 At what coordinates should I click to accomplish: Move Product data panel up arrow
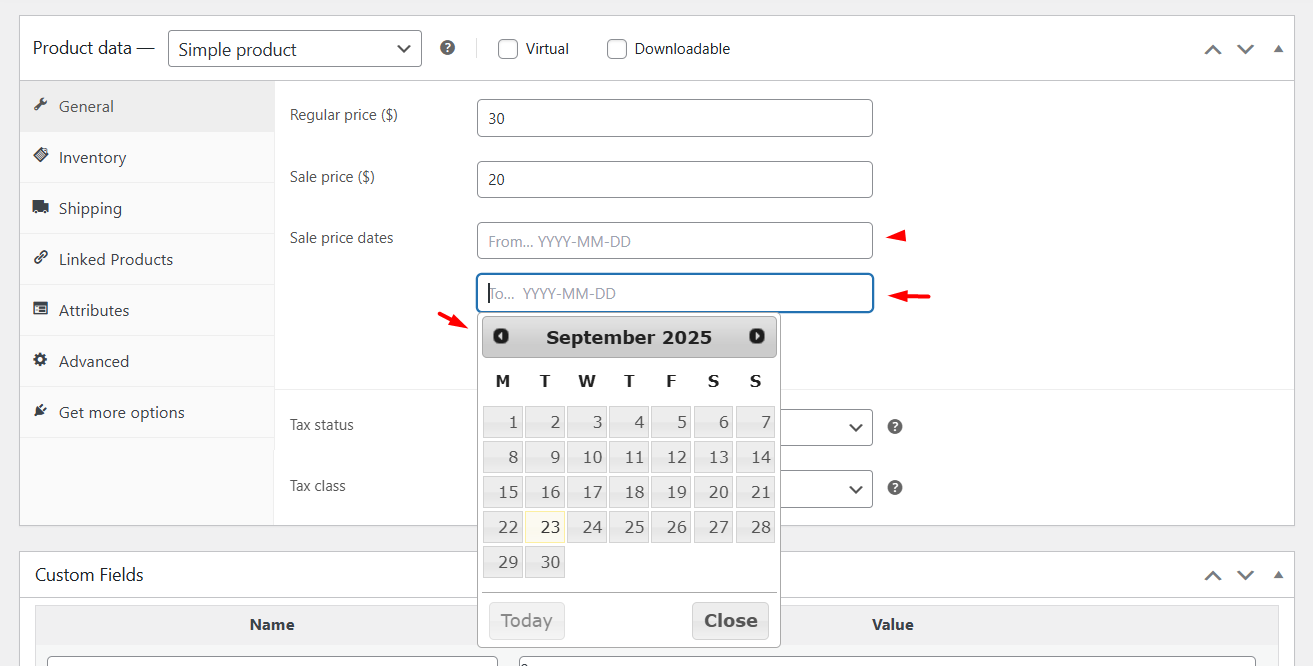point(1213,49)
